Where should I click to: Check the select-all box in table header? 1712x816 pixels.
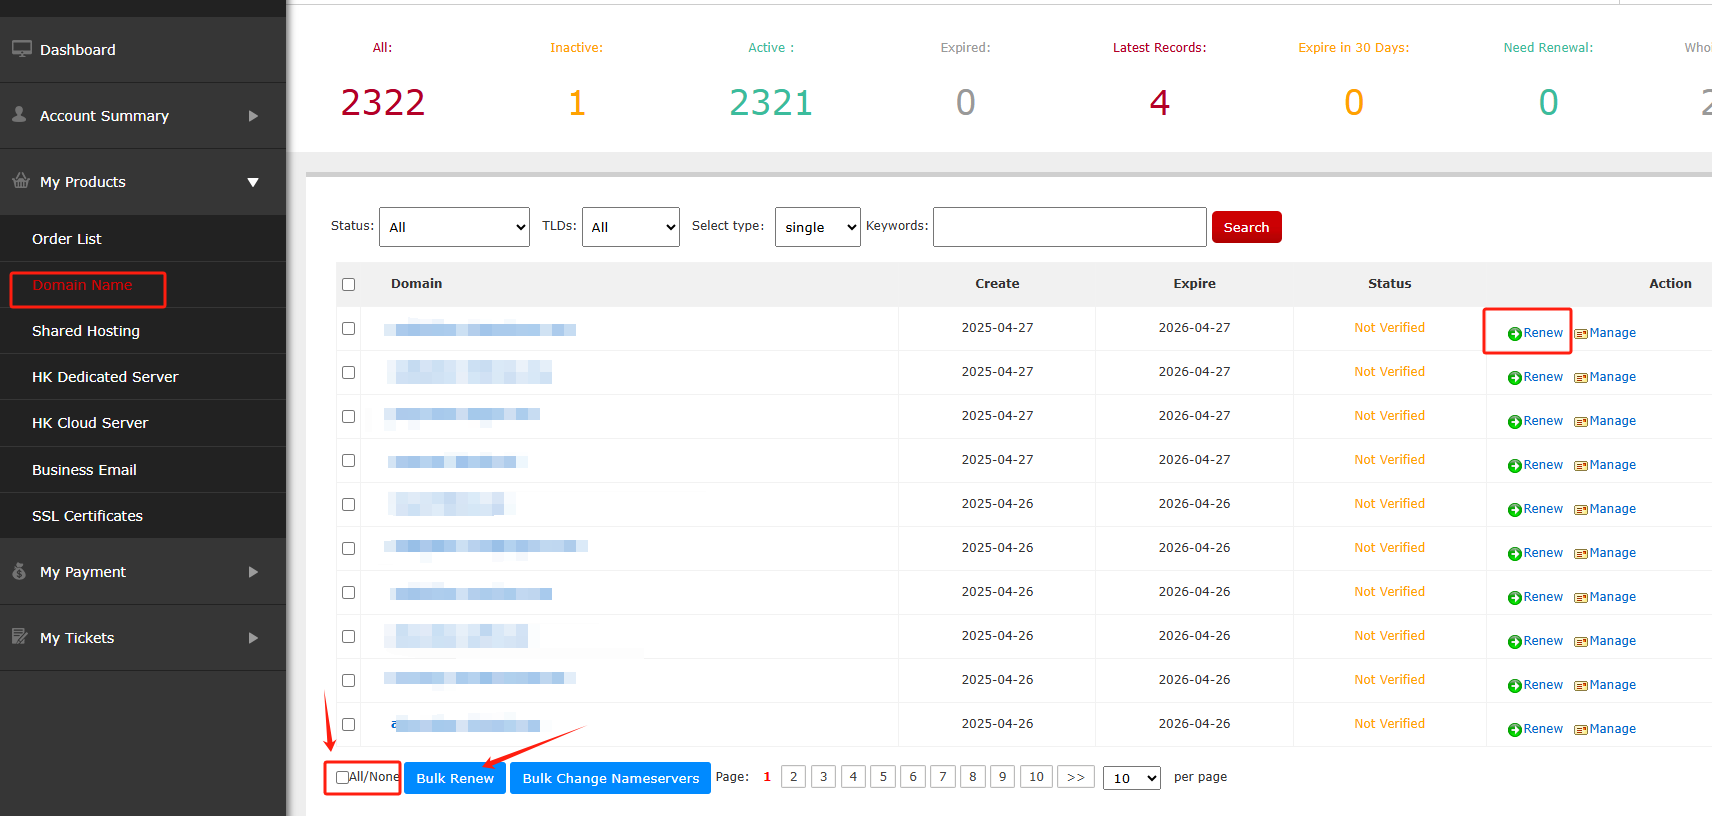pos(349,284)
